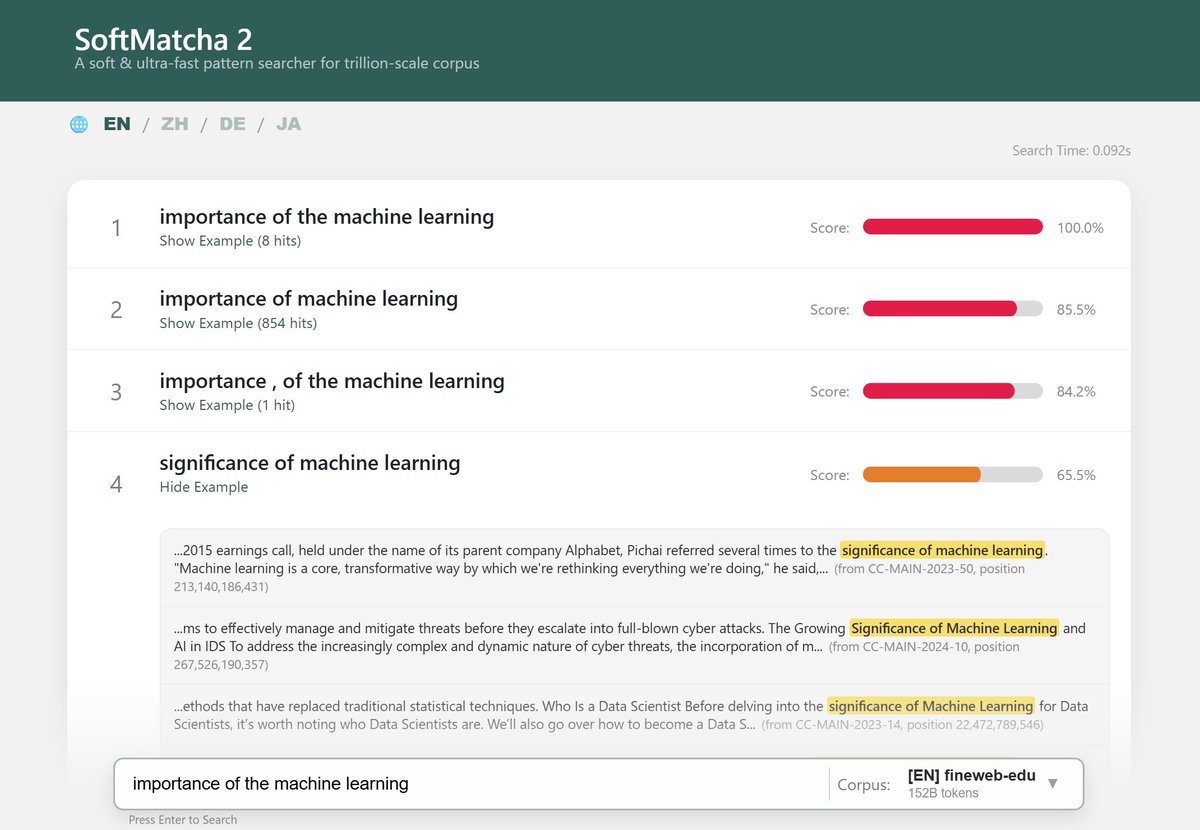The width and height of the screenshot is (1200, 830).
Task: Click the example about Data Scientists
Action: click(x=634, y=714)
